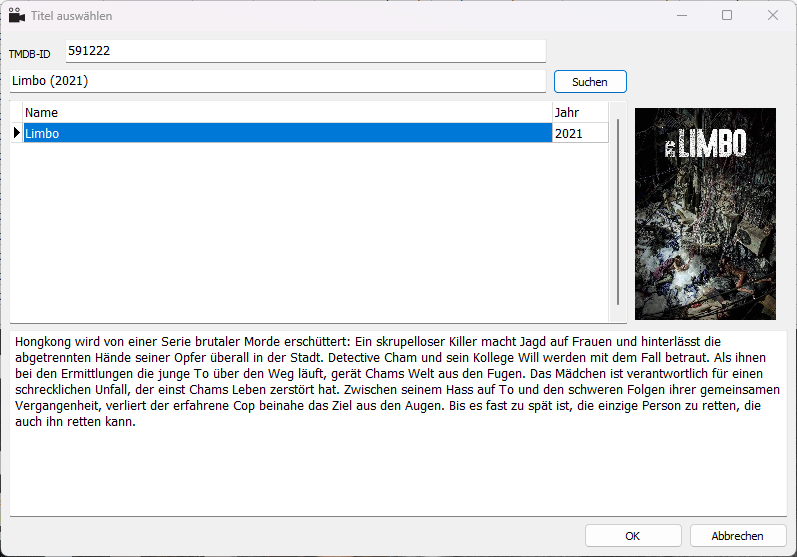Focus the TMDB-ID input field
The width and height of the screenshot is (797, 557).
click(x=305, y=51)
